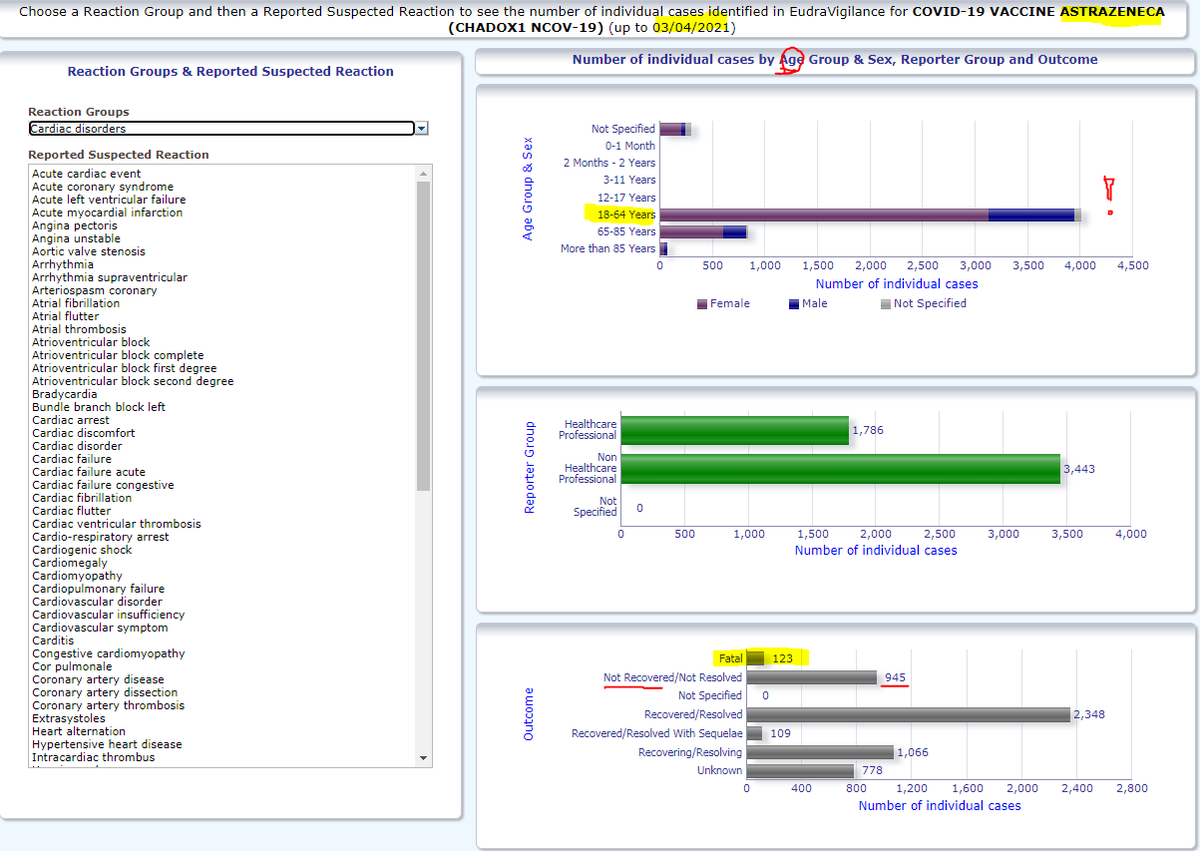
Task: Click the Unknown outcome 778 bar
Action: point(800,771)
